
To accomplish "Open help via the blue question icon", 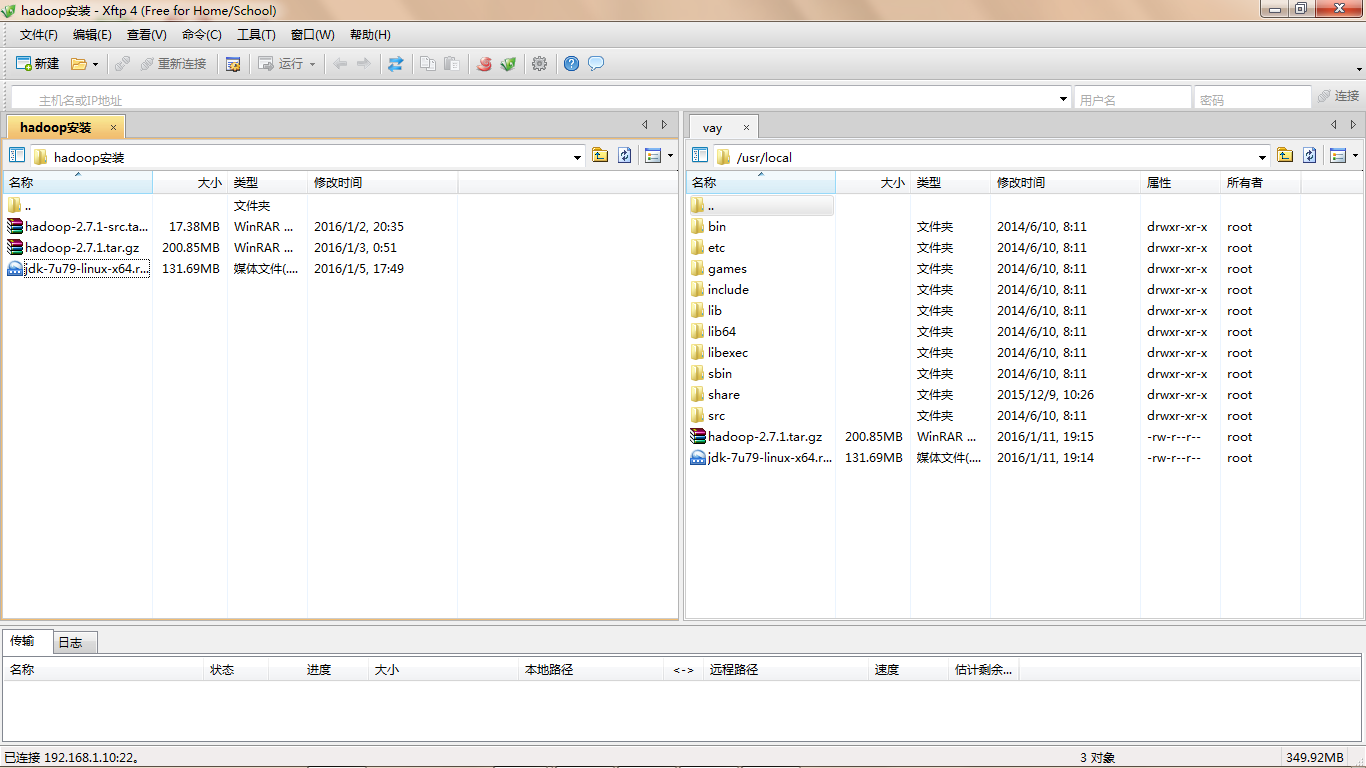I will click(x=571, y=63).
